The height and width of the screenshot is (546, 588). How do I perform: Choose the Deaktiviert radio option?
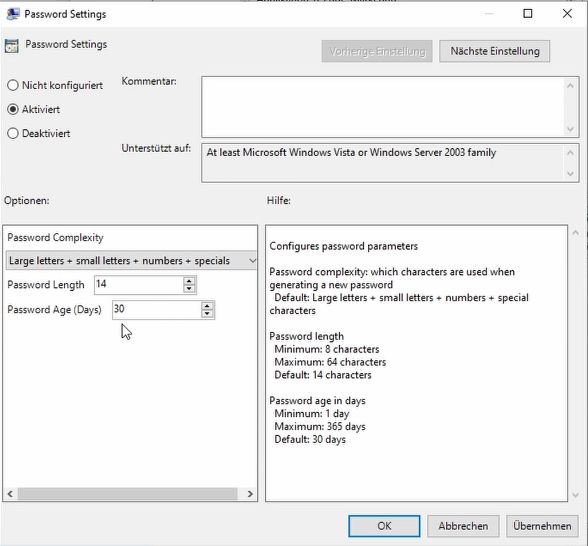[13, 133]
